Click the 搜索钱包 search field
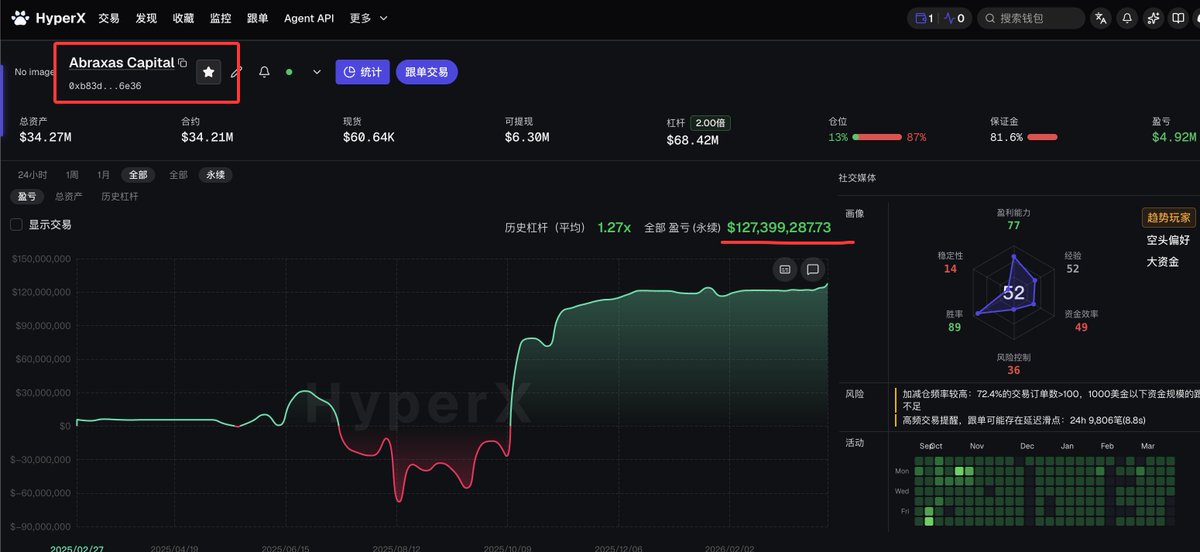The image size is (1200, 552). 1030,18
